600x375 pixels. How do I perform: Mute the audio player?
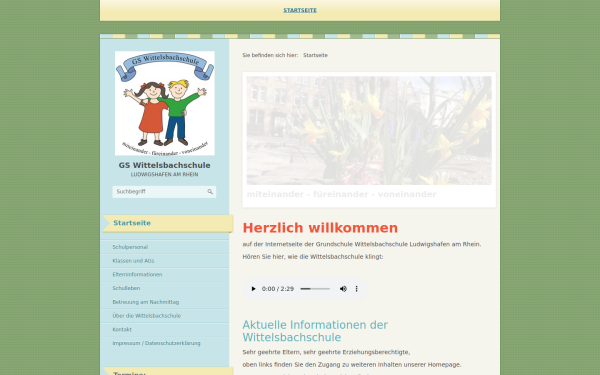[x=343, y=289]
